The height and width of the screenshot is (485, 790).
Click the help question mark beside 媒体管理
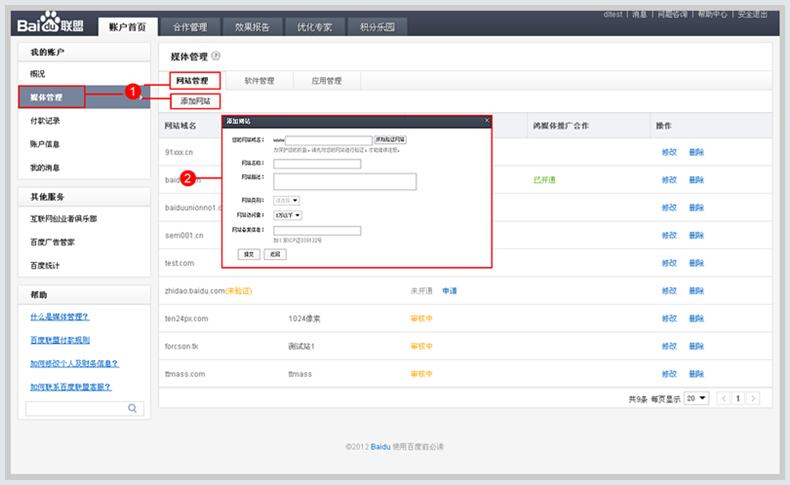tap(216, 57)
